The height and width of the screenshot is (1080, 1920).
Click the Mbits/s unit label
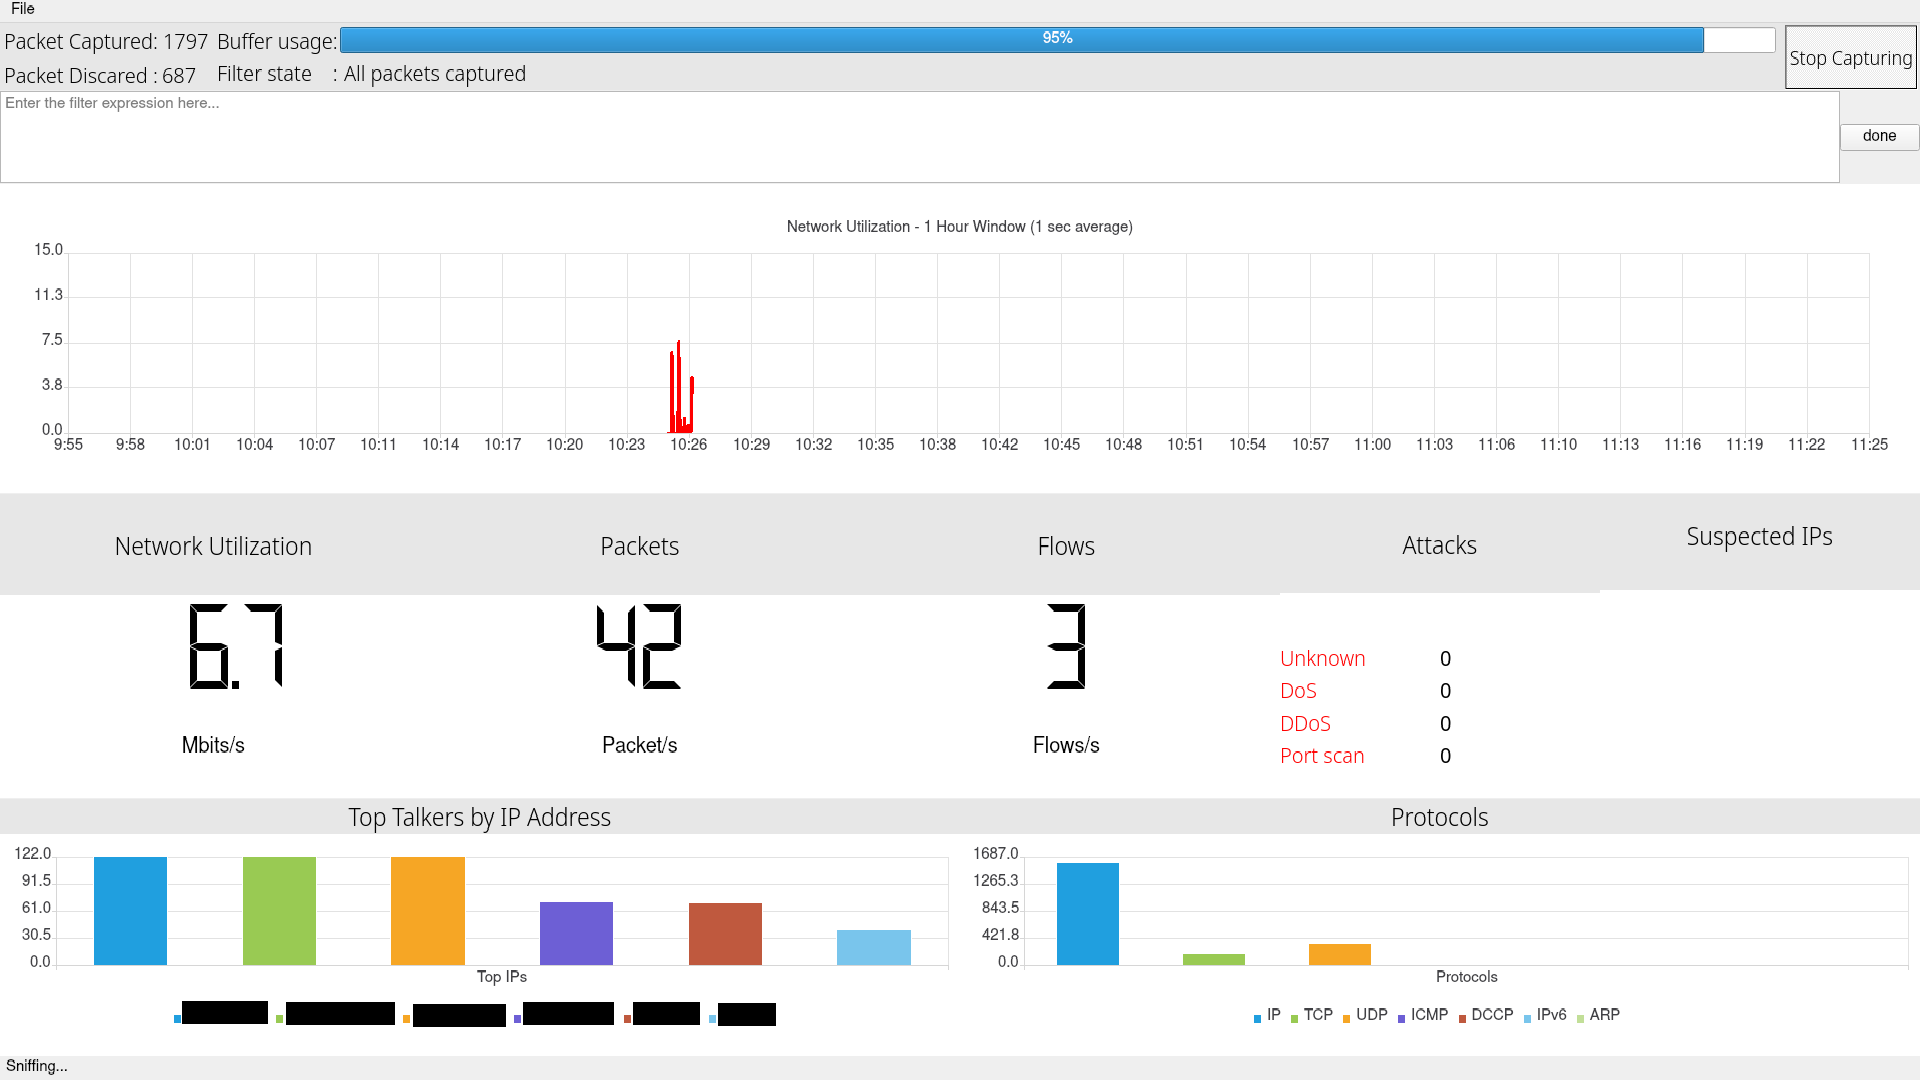click(x=213, y=745)
